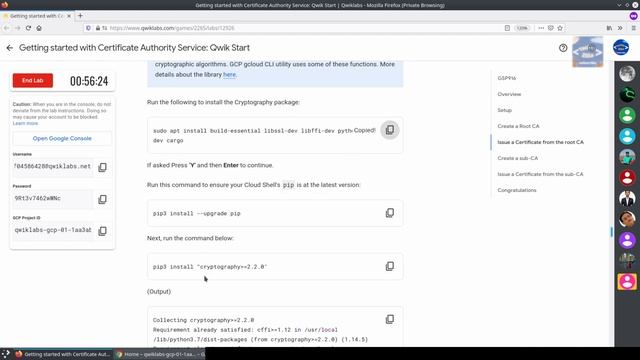Screen dimensions: 640x360
Task: Open a new browser tab
Action: (x=80, y=16)
